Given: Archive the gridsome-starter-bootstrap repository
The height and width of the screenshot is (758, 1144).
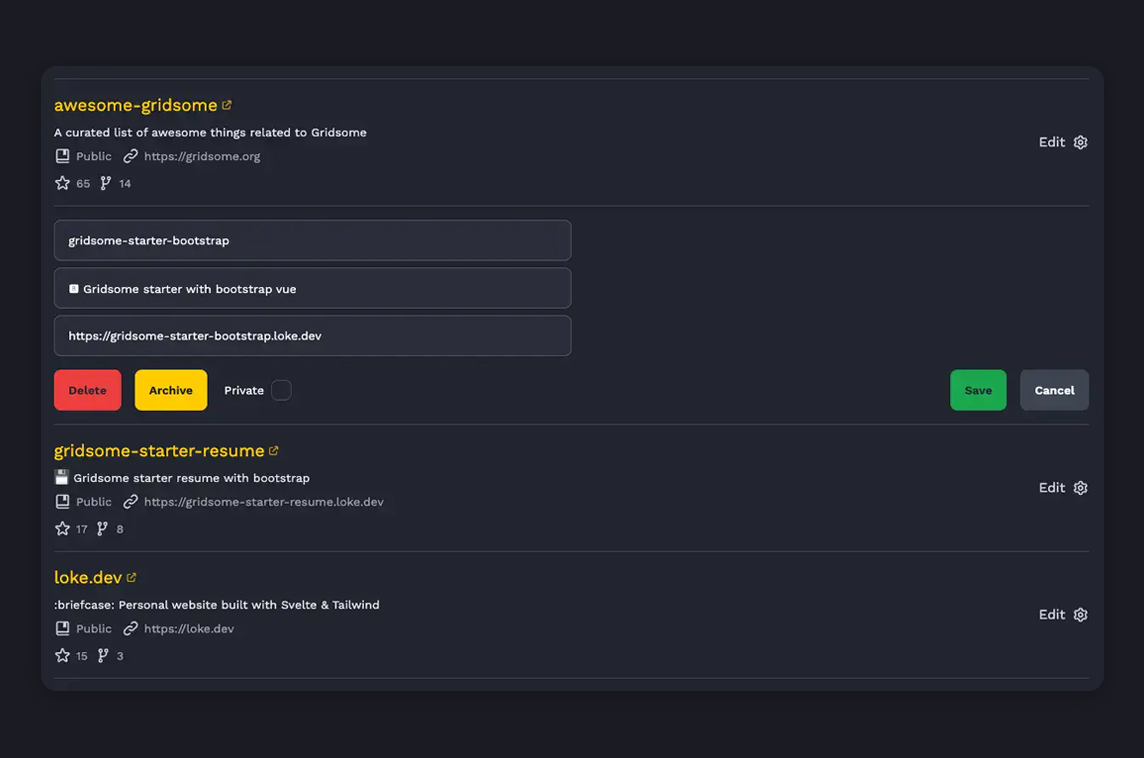Looking at the screenshot, I should coord(171,390).
